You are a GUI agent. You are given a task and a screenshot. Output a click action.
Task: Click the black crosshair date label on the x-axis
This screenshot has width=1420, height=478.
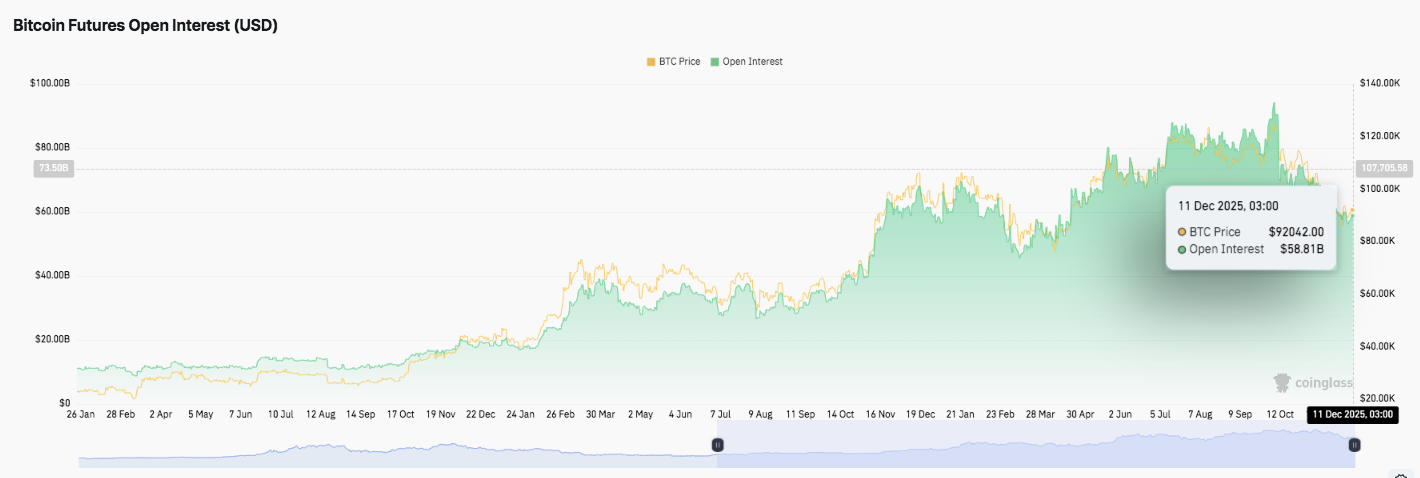tap(1353, 414)
